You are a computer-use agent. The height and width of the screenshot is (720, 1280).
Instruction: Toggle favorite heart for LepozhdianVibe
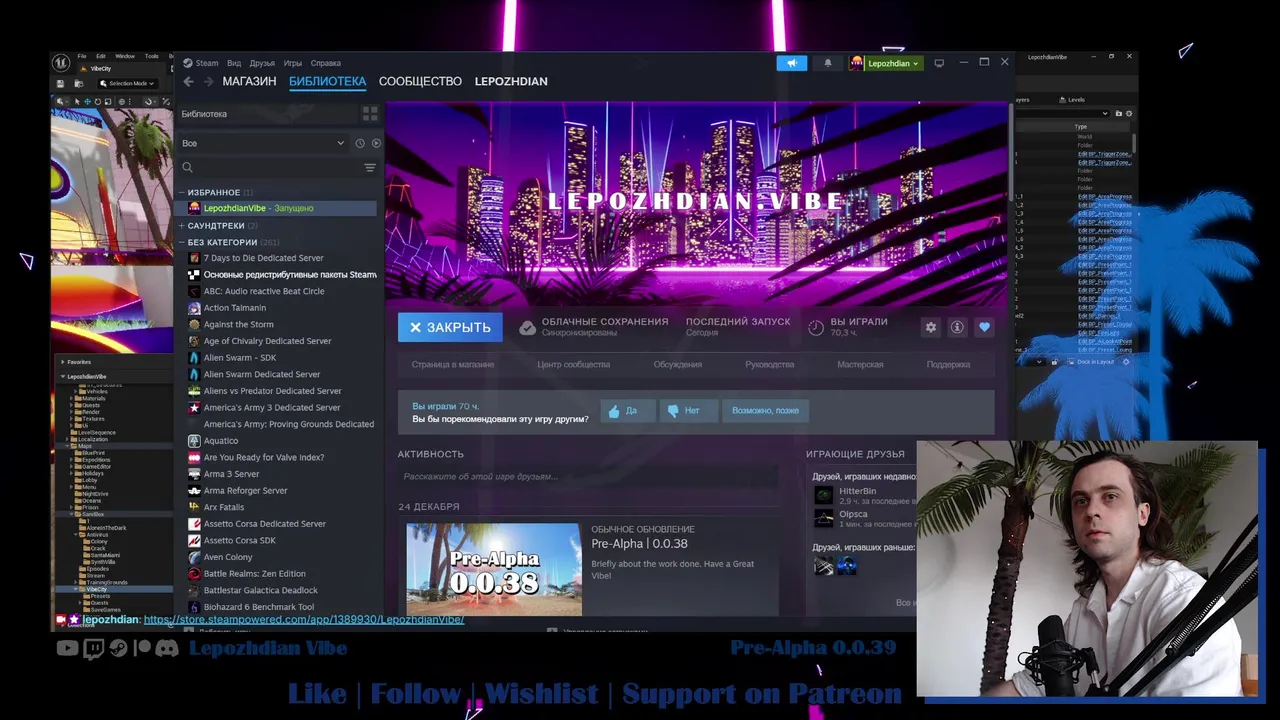tap(984, 327)
